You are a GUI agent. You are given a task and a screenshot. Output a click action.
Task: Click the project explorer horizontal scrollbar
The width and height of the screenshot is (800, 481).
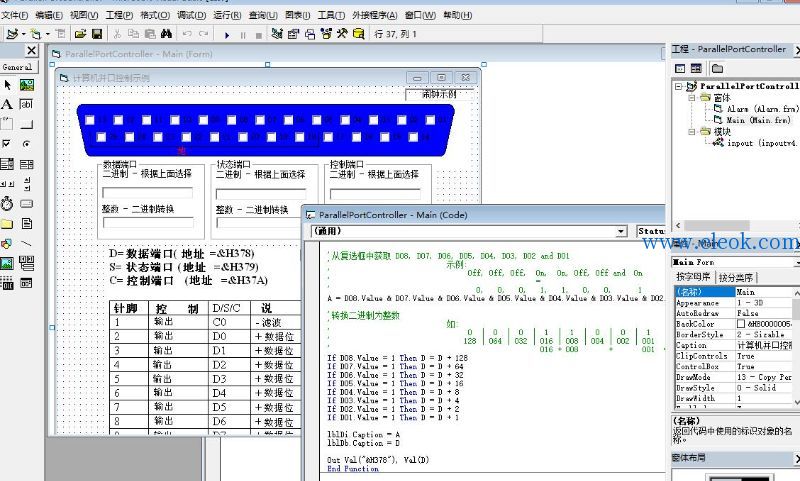click(x=735, y=225)
